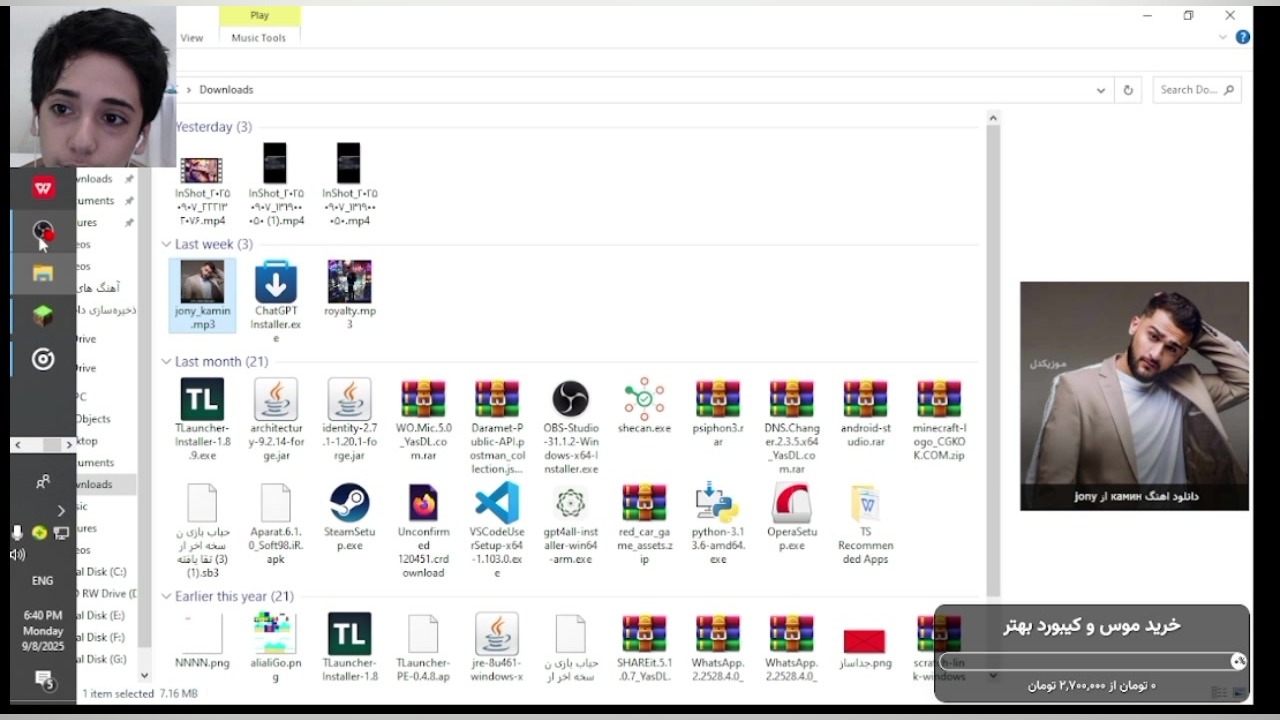Collapse the Yesterday (3) group
This screenshot has width=1280, height=720.
[x=214, y=127]
